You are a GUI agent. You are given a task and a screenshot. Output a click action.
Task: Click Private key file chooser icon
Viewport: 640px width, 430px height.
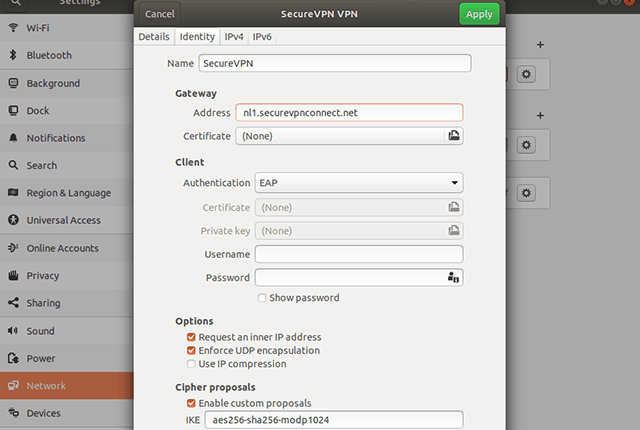(453, 230)
